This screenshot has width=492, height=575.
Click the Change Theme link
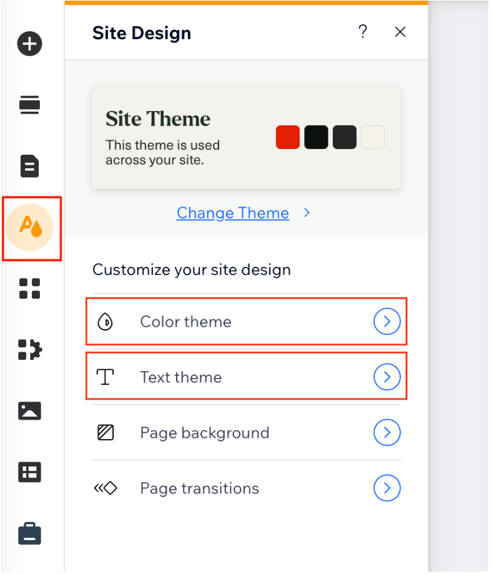(234, 214)
